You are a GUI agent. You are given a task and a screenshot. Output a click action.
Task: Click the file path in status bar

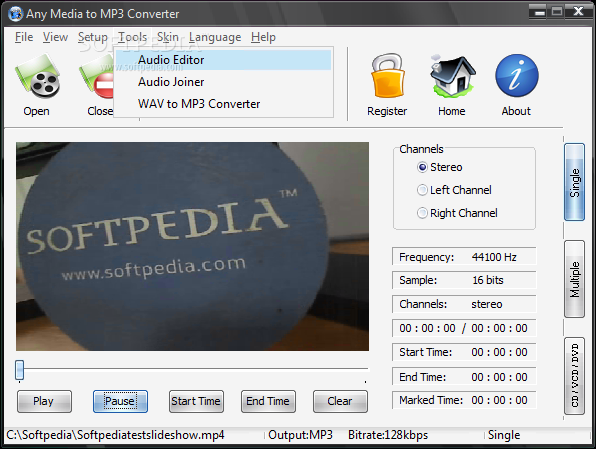116,435
